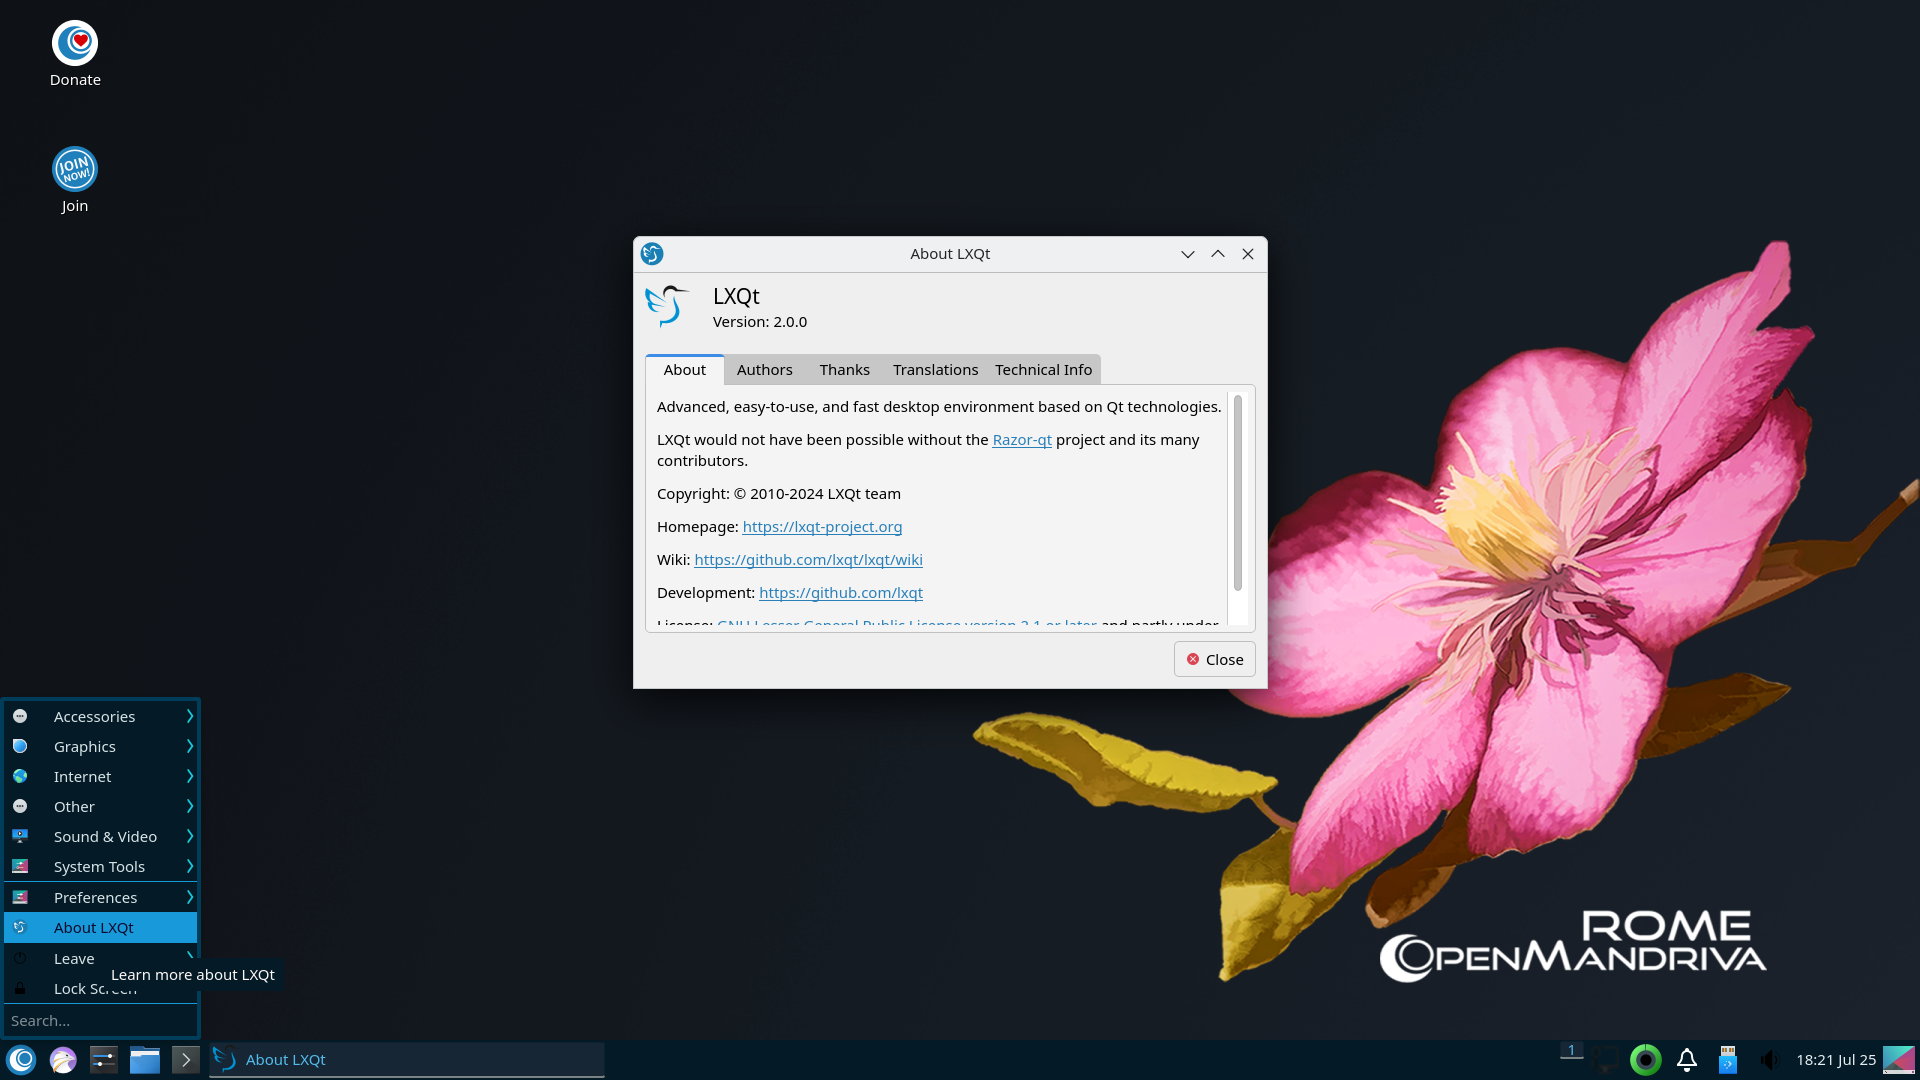Image resolution: width=1920 pixels, height=1080 pixels.
Task: Open the Leave submenu
Action: 100,959
